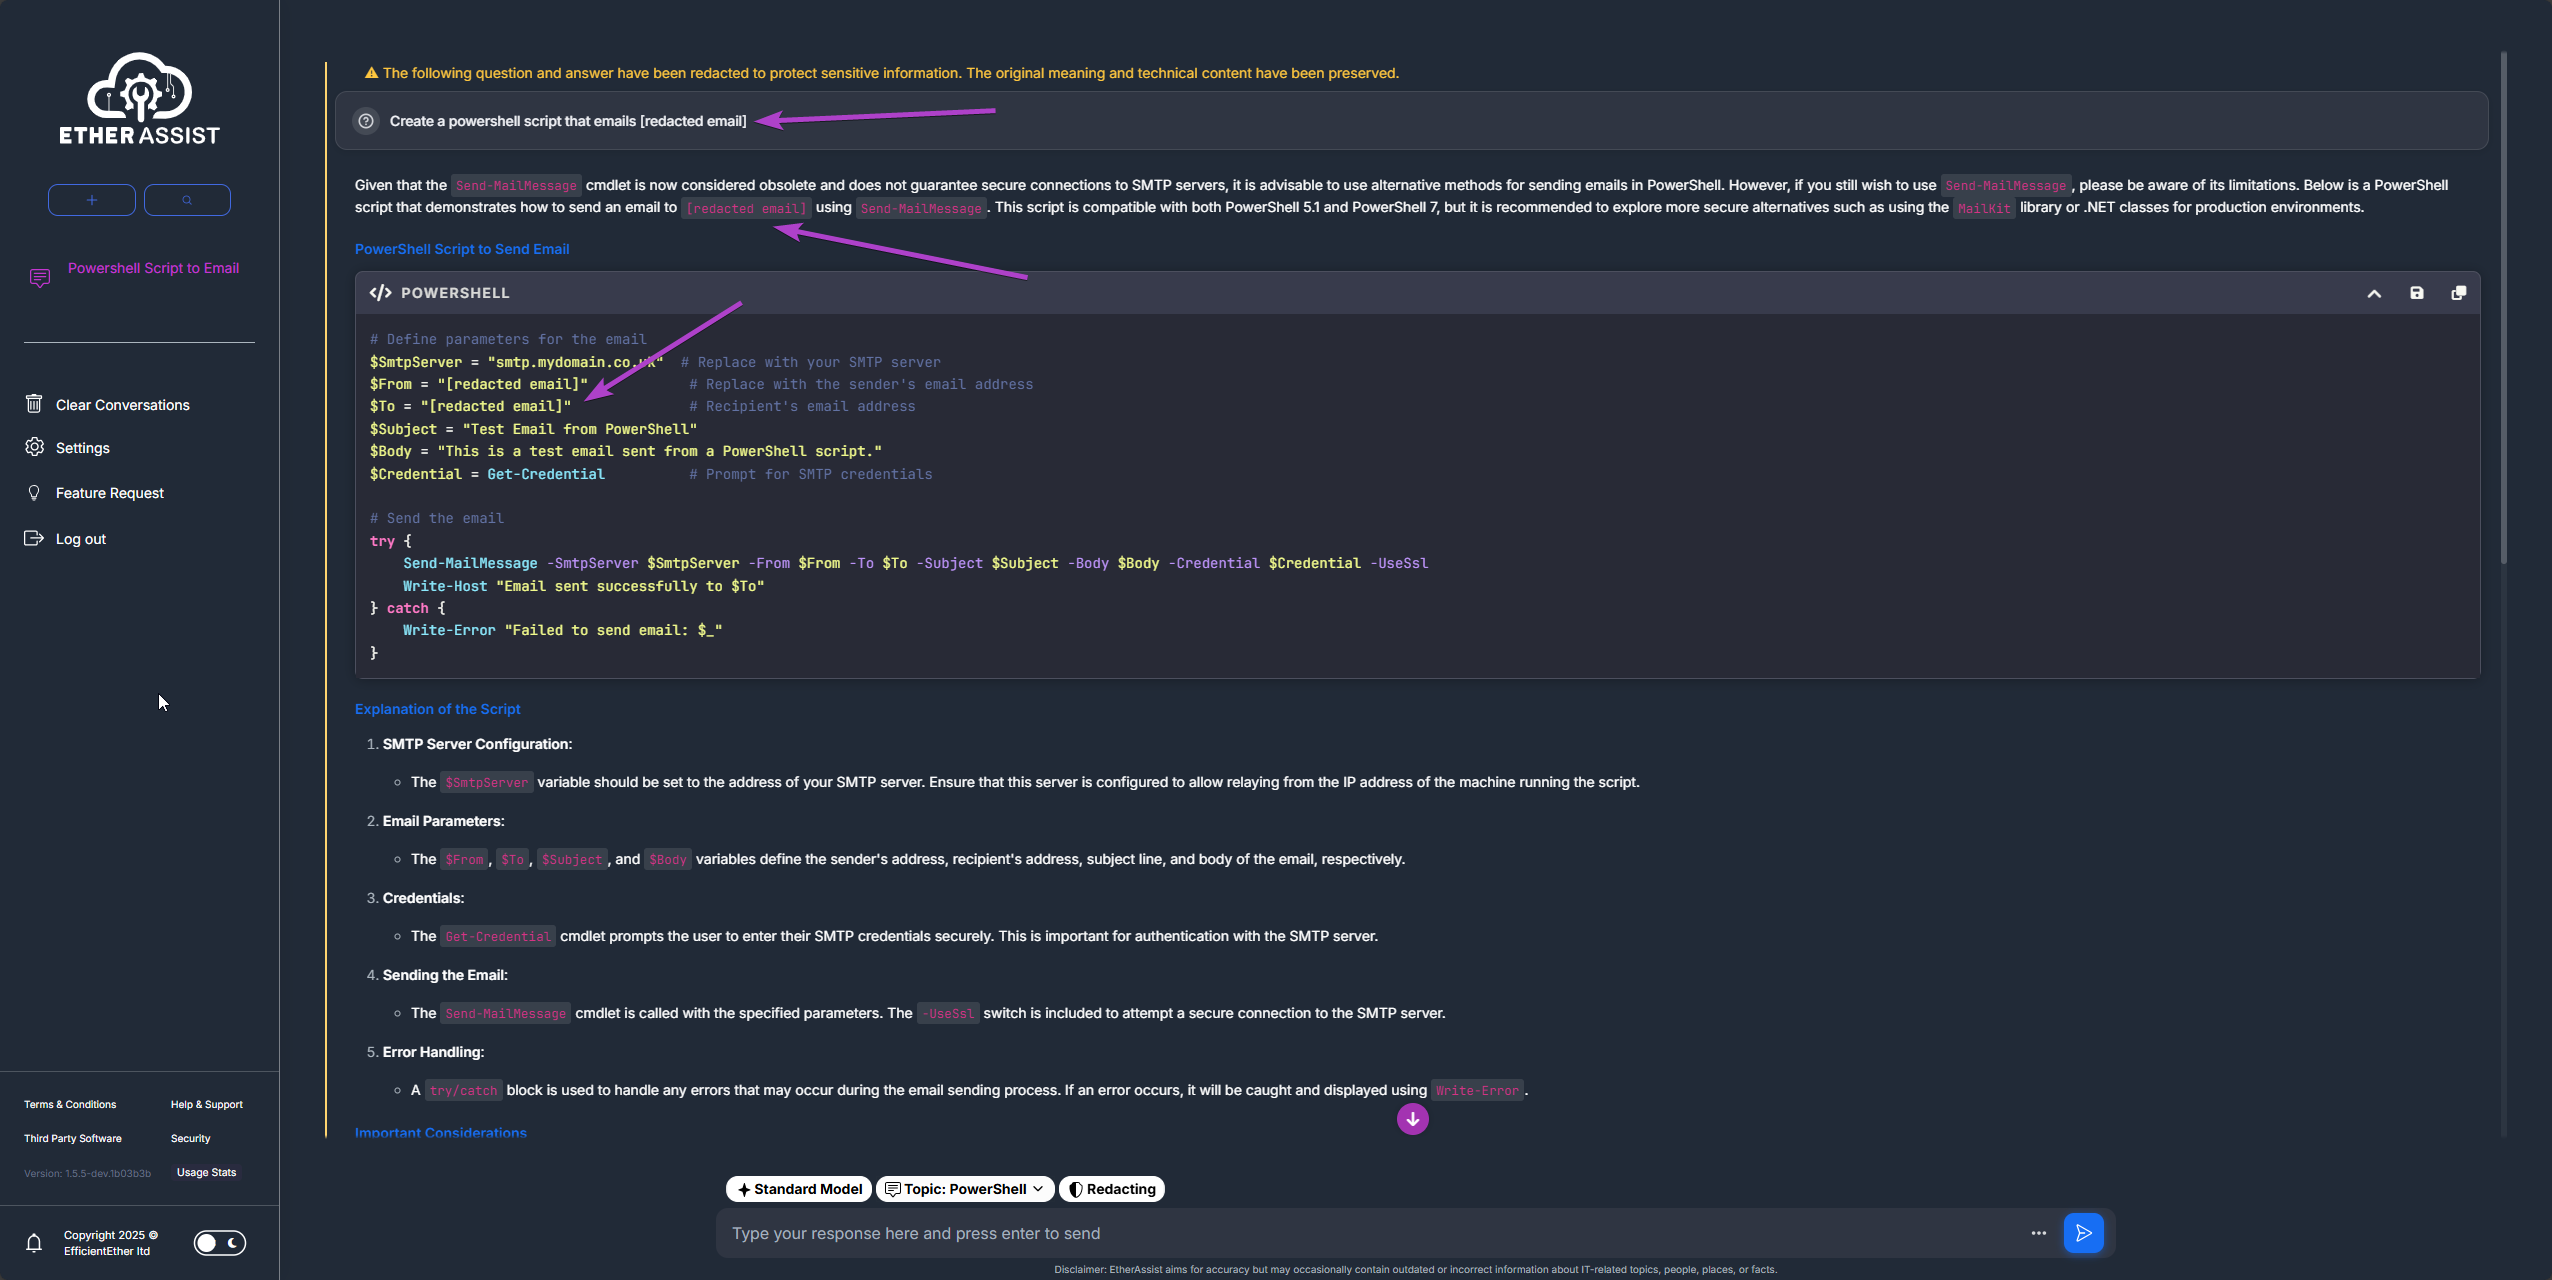Collapse the PowerShell code block
2552x1280 pixels.
pos(2374,293)
